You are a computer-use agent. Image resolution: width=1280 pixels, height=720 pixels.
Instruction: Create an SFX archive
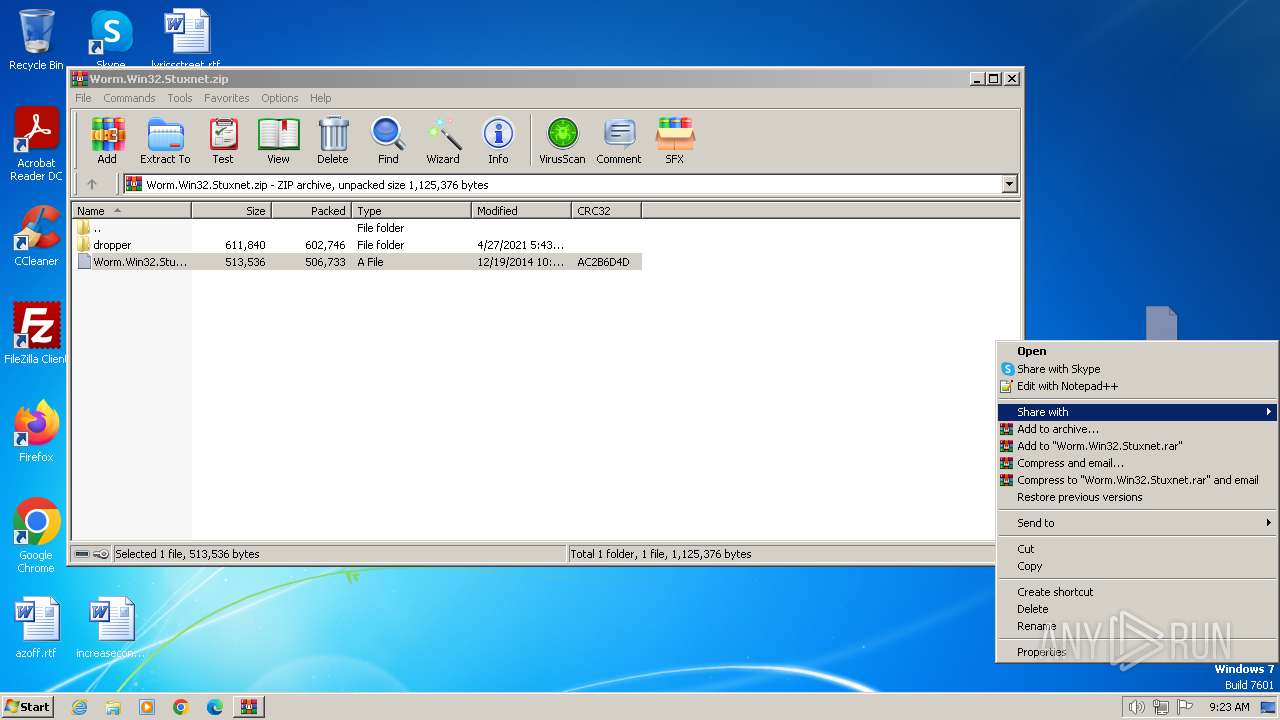675,140
